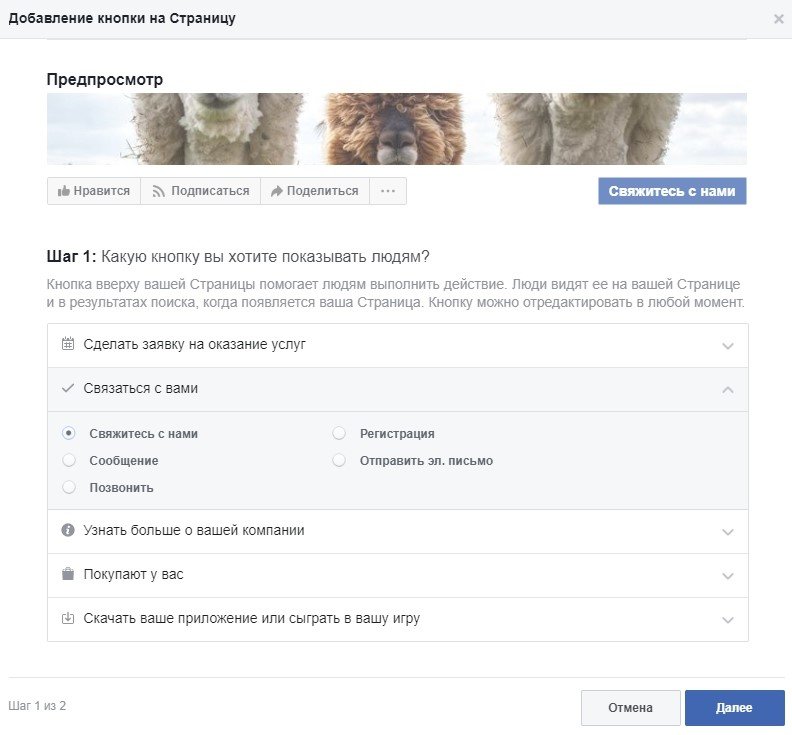This screenshot has width=792, height=735.
Task: Expand the 'Сделать заявку на оказание услуг' section chevron
Action: coord(728,346)
